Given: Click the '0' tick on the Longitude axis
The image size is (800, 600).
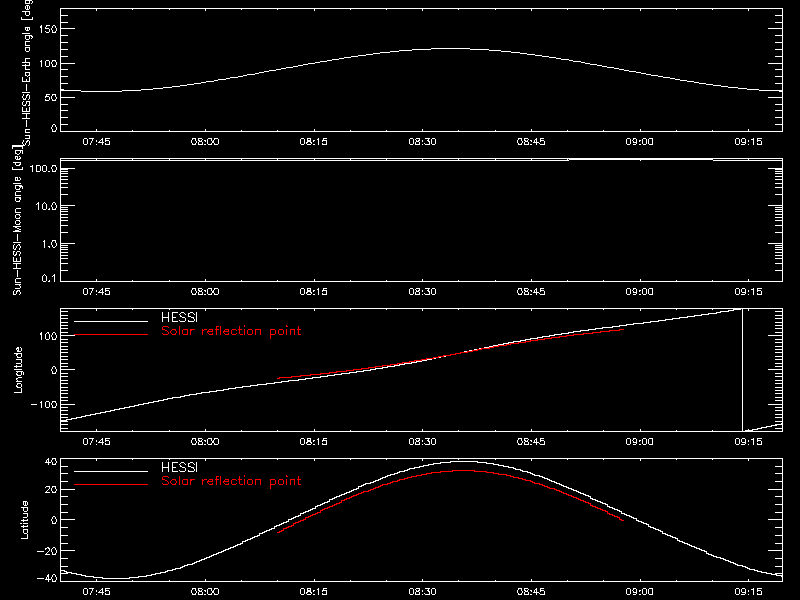Looking at the screenshot, I should [55, 370].
